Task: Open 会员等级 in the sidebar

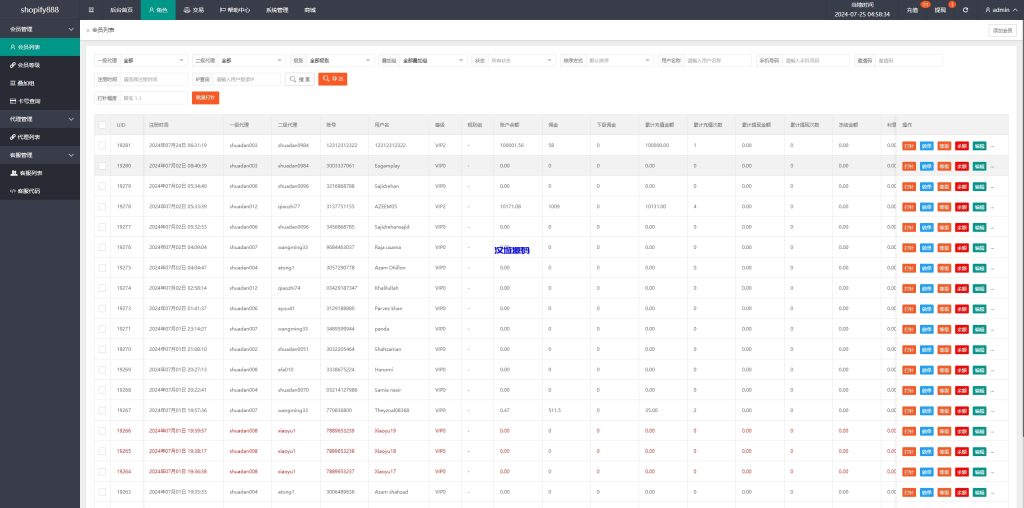Action: click(x=29, y=64)
